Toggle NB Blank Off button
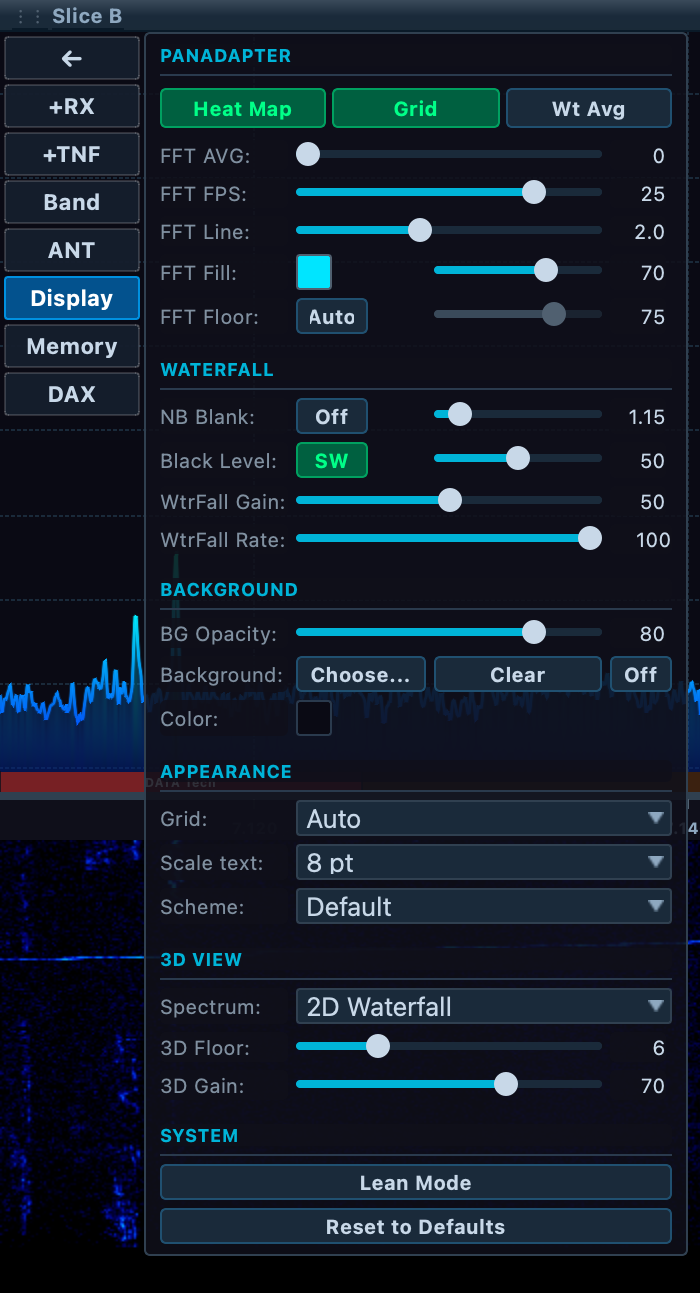The height and width of the screenshot is (1293, 700). pos(332,416)
